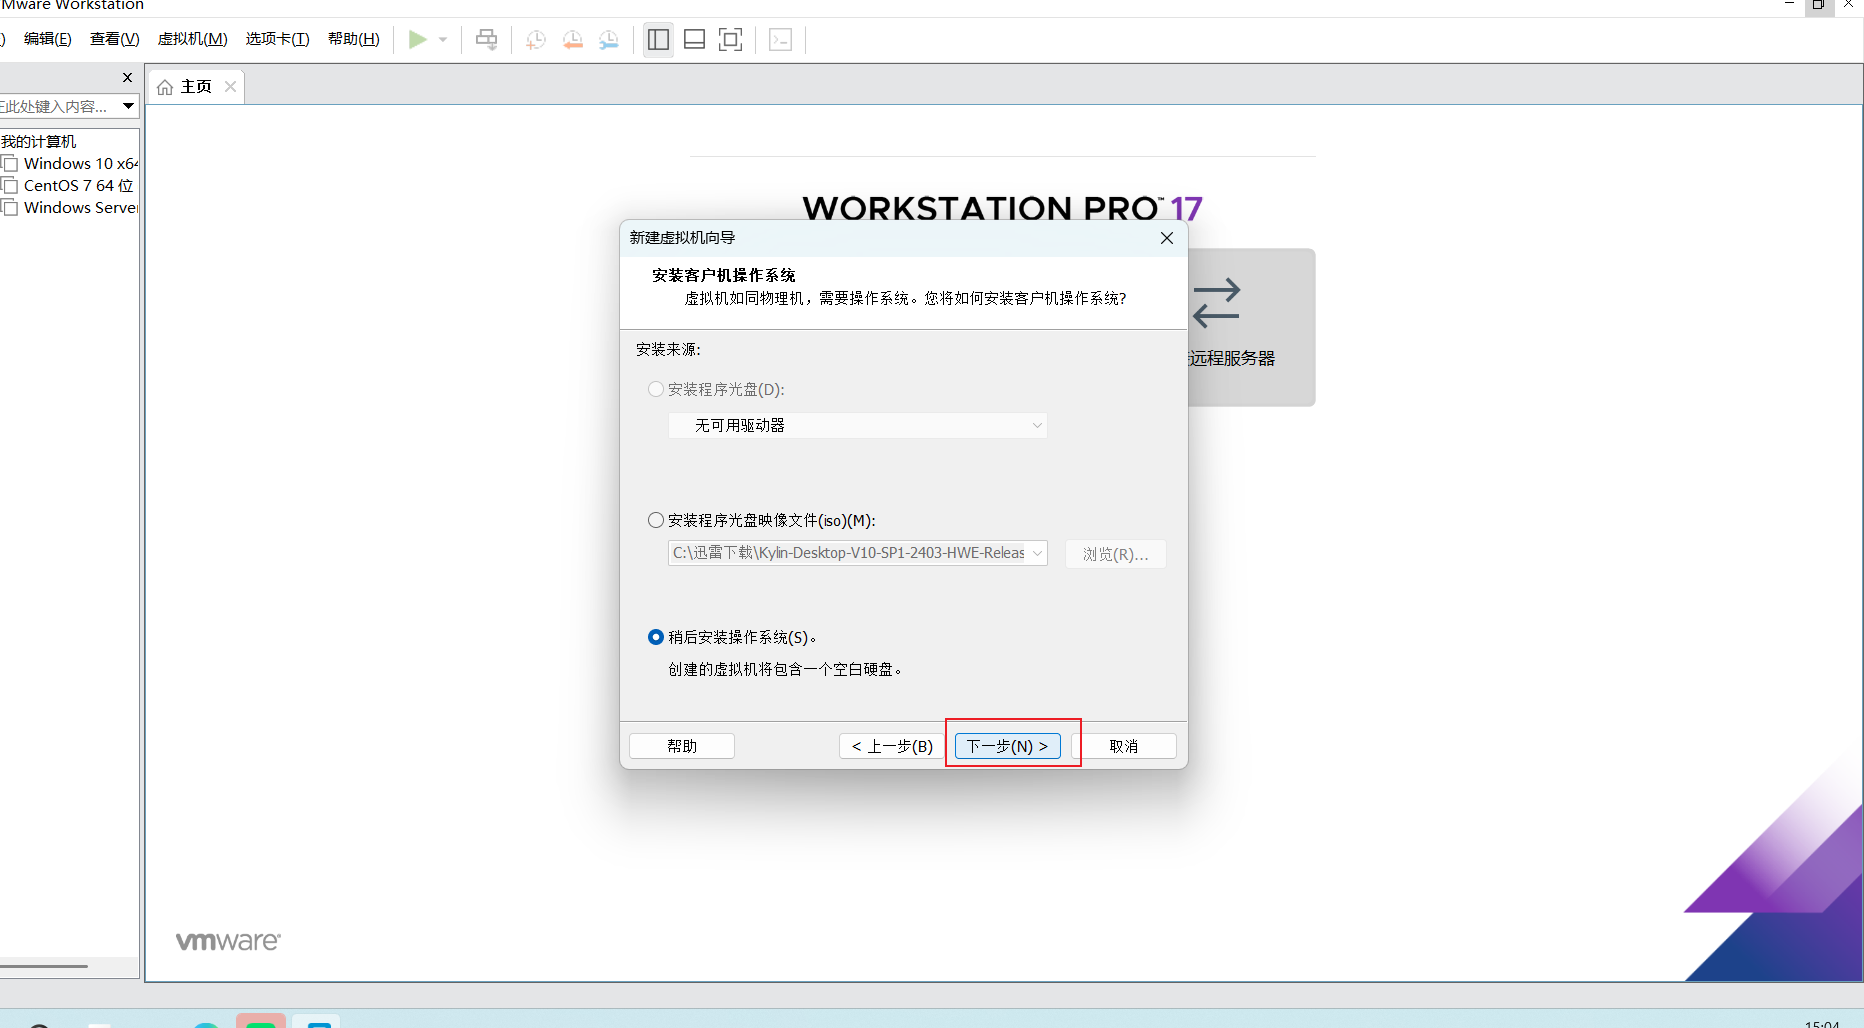The width and height of the screenshot is (1864, 1028).
Task: Click the library horizontal scrollbar
Action: 44,966
